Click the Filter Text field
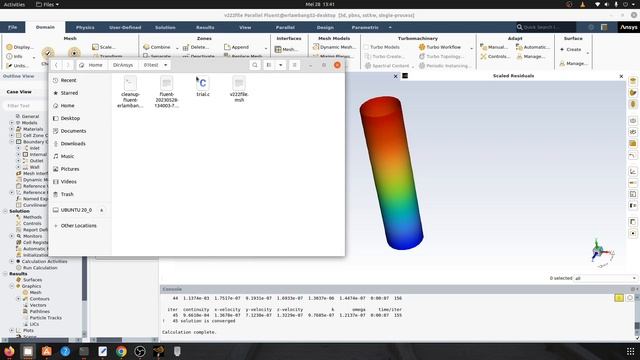The image size is (640, 360). pyautogui.click(x=25, y=106)
